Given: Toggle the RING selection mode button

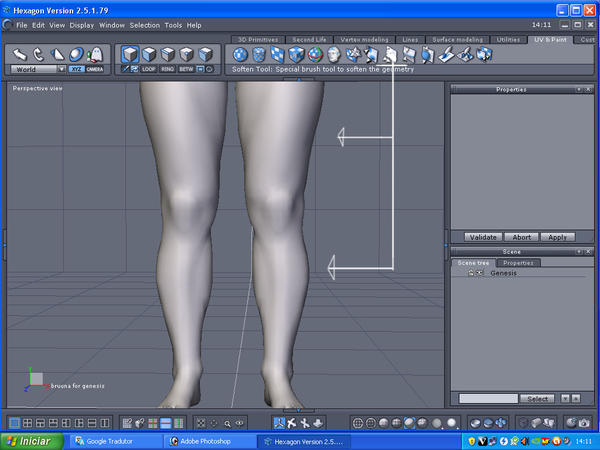Looking at the screenshot, I should tap(167, 69).
